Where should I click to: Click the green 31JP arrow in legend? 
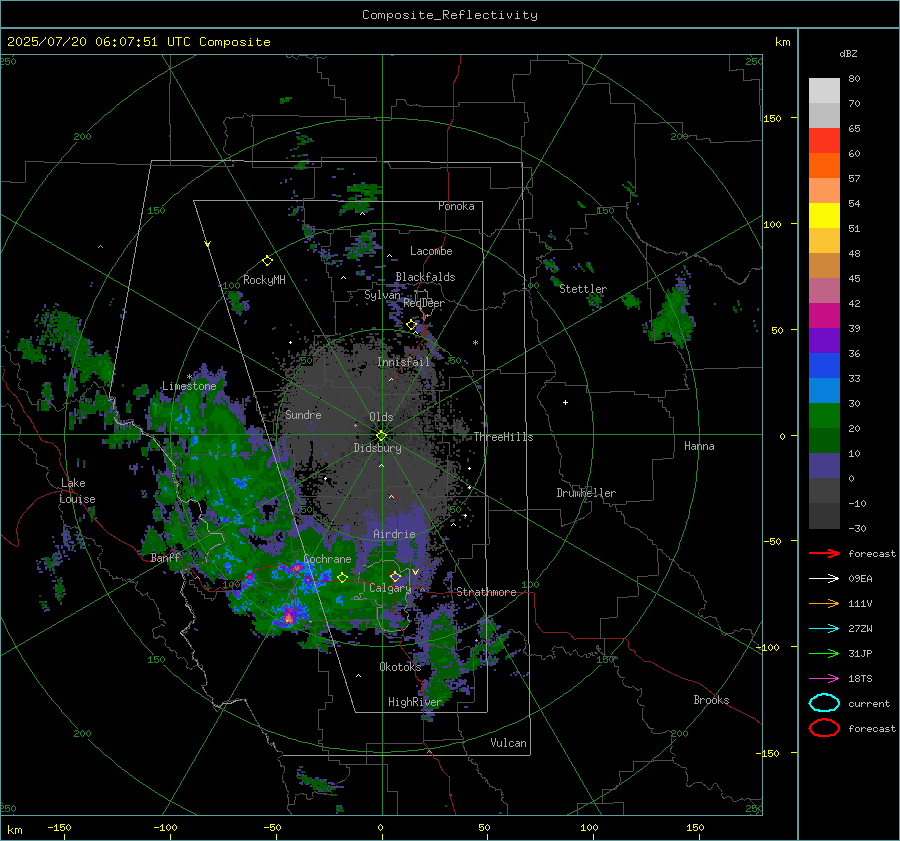pyautogui.click(x=824, y=653)
